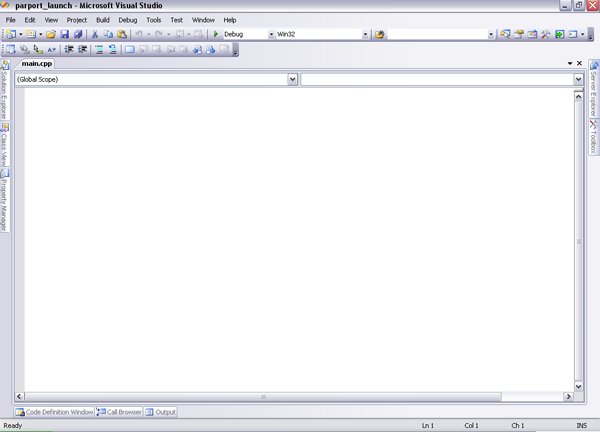
Task: Jump to previous bookmark in document icon
Action: click(x=197, y=49)
